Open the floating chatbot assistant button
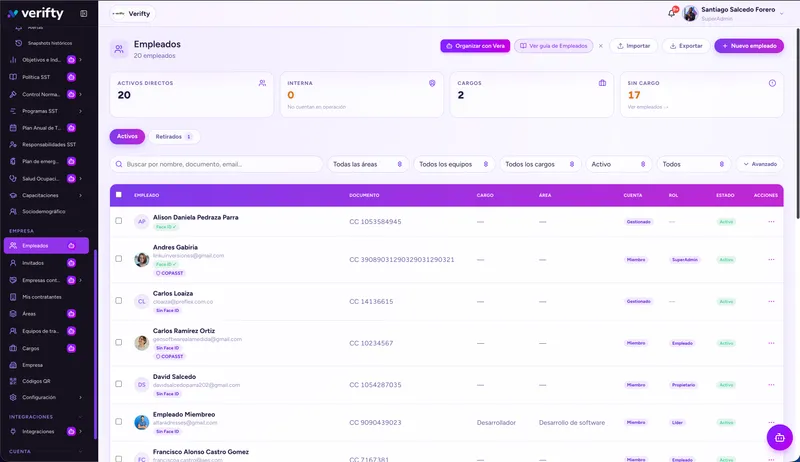The image size is (800, 462). tap(779, 438)
